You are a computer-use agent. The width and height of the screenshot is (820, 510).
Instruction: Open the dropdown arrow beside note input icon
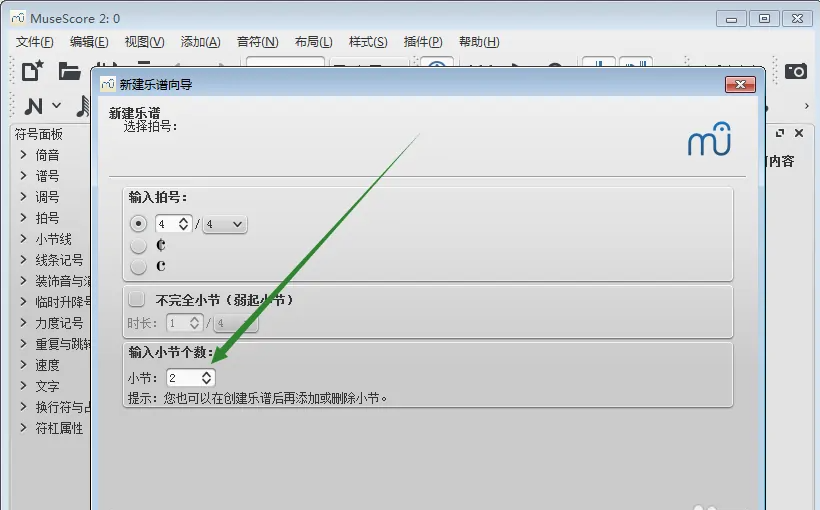56,106
